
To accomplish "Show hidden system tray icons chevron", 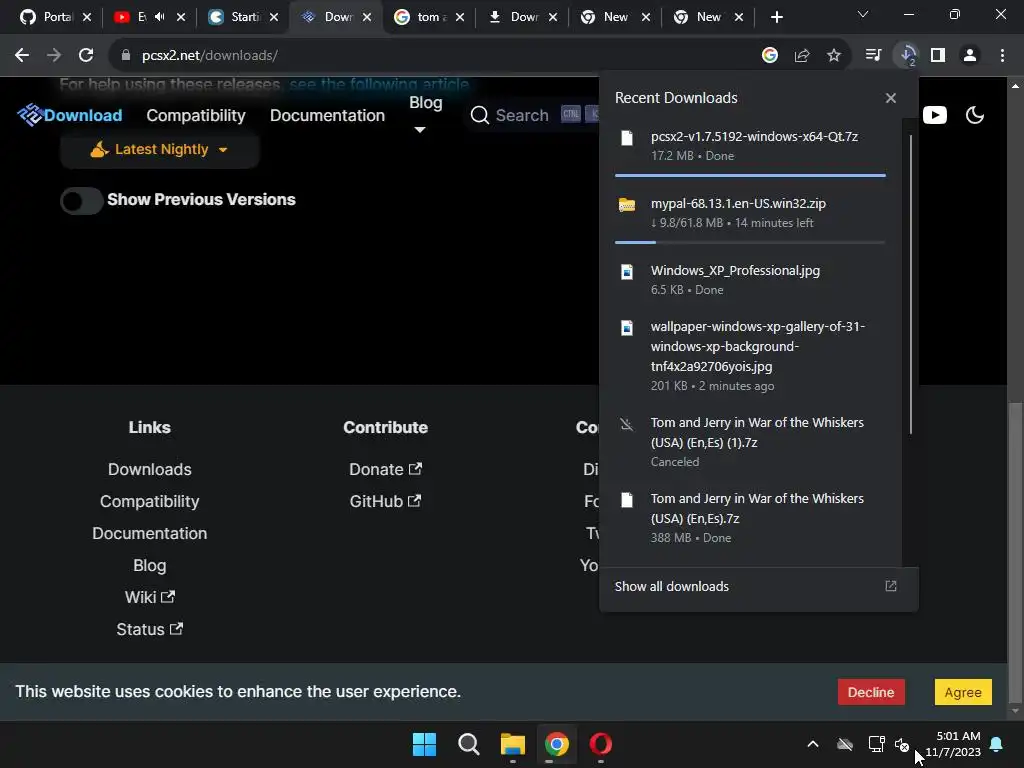I will [813, 744].
